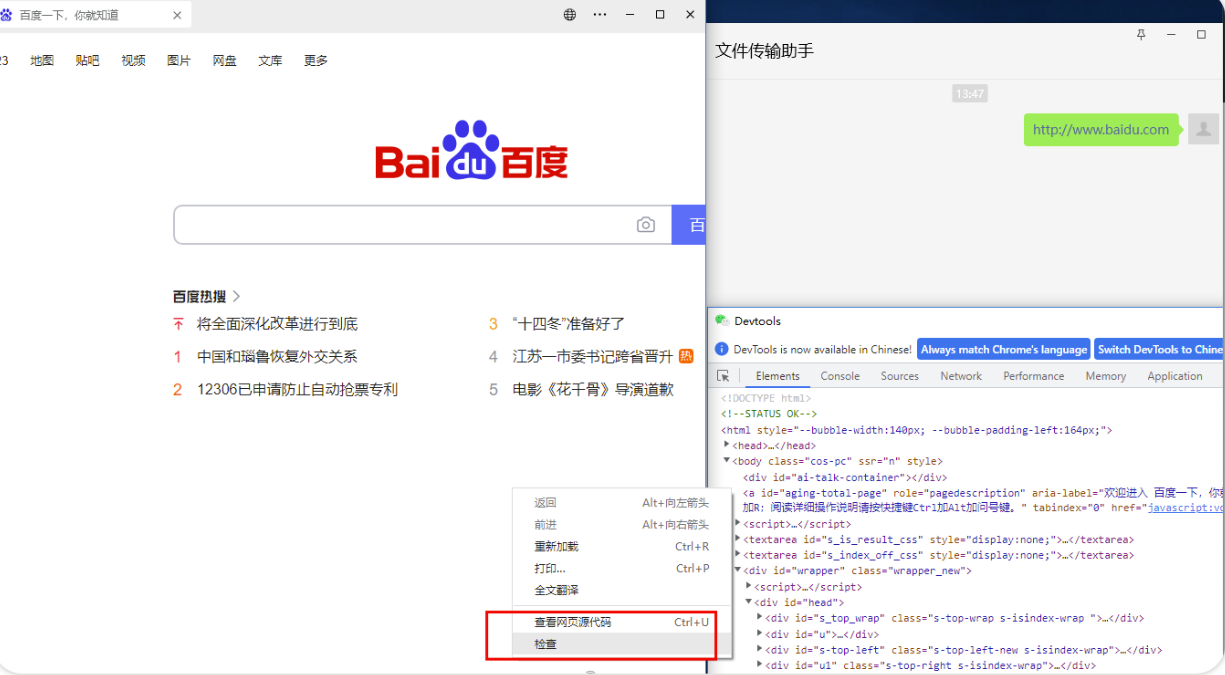
Task: Click the gray avatar in the chat
Action: [x=1204, y=130]
